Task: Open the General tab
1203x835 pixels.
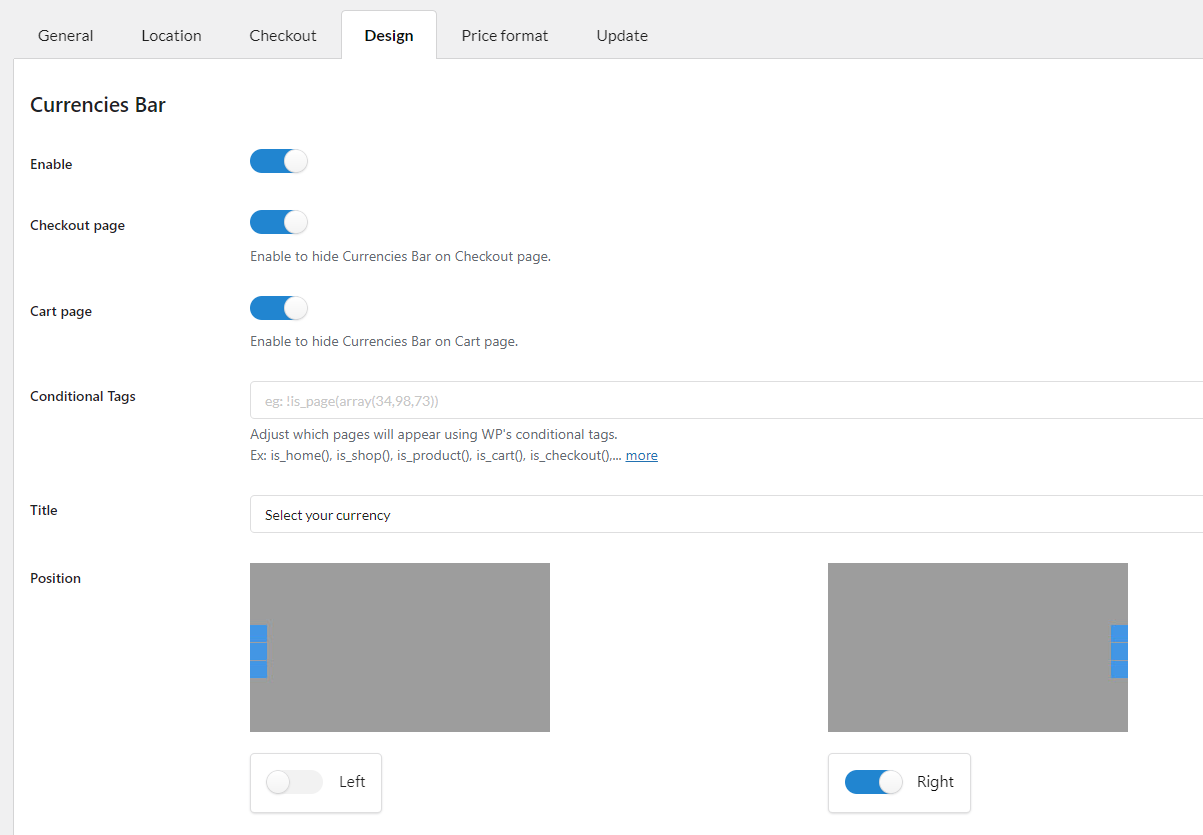Action: point(66,36)
